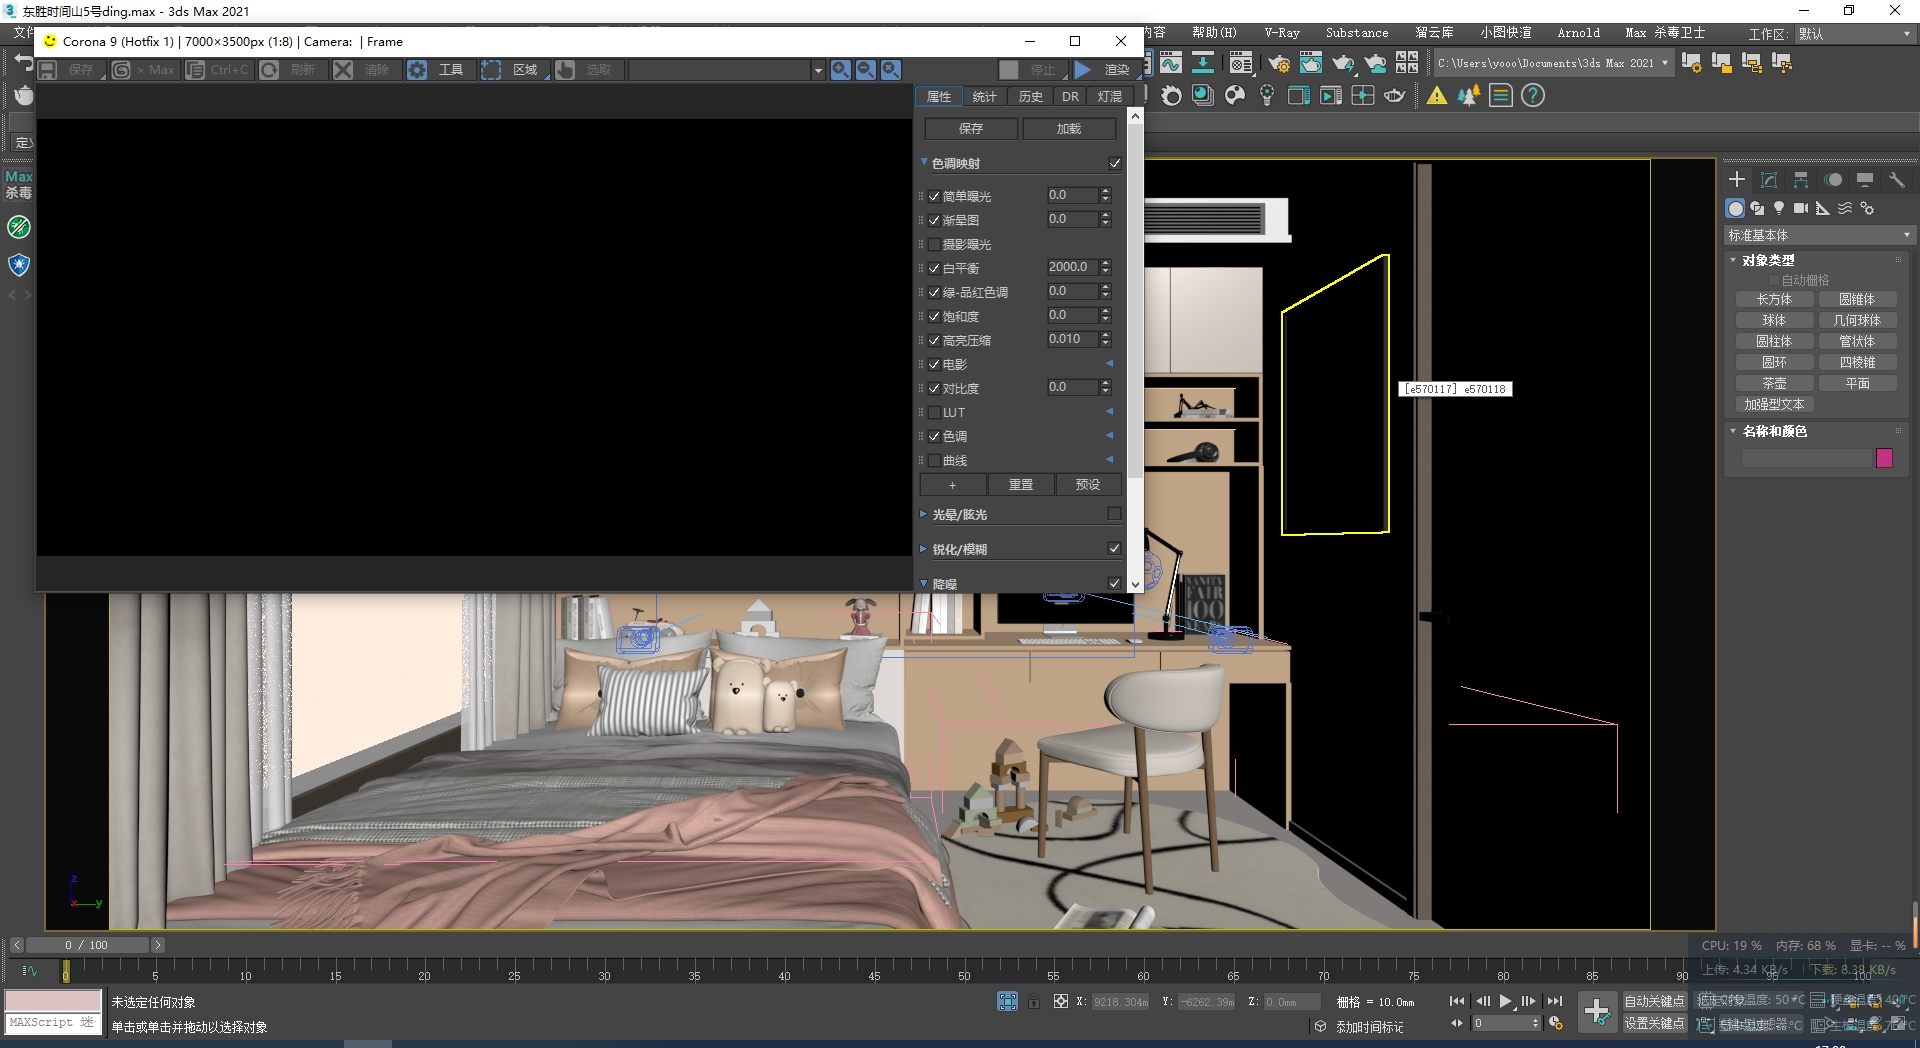Enable the 光晕/眩光 bloom glare checkbox

point(1115,513)
